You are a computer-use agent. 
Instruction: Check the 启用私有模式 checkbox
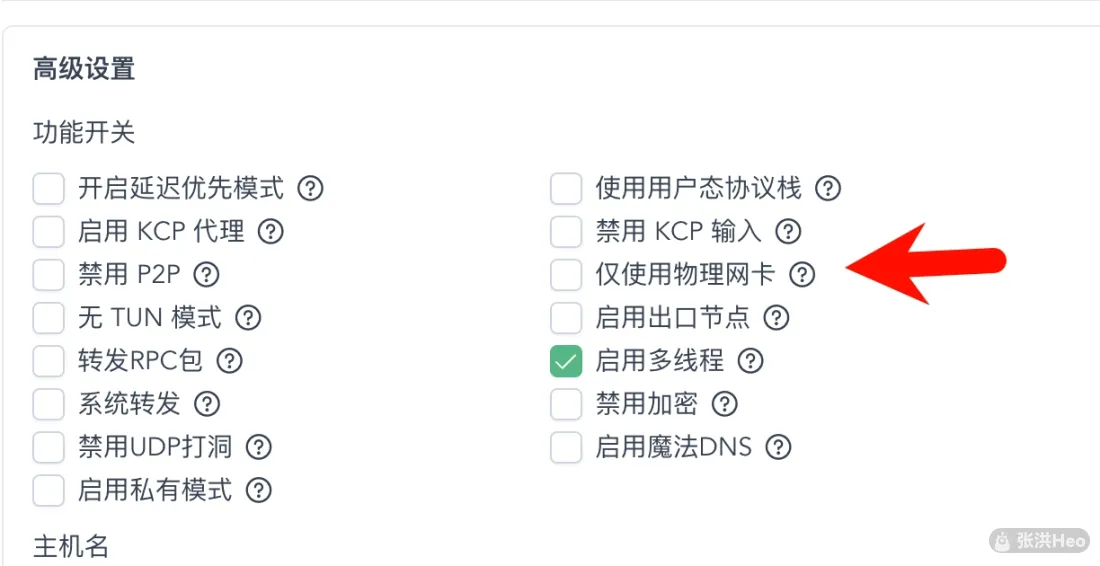coord(48,491)
